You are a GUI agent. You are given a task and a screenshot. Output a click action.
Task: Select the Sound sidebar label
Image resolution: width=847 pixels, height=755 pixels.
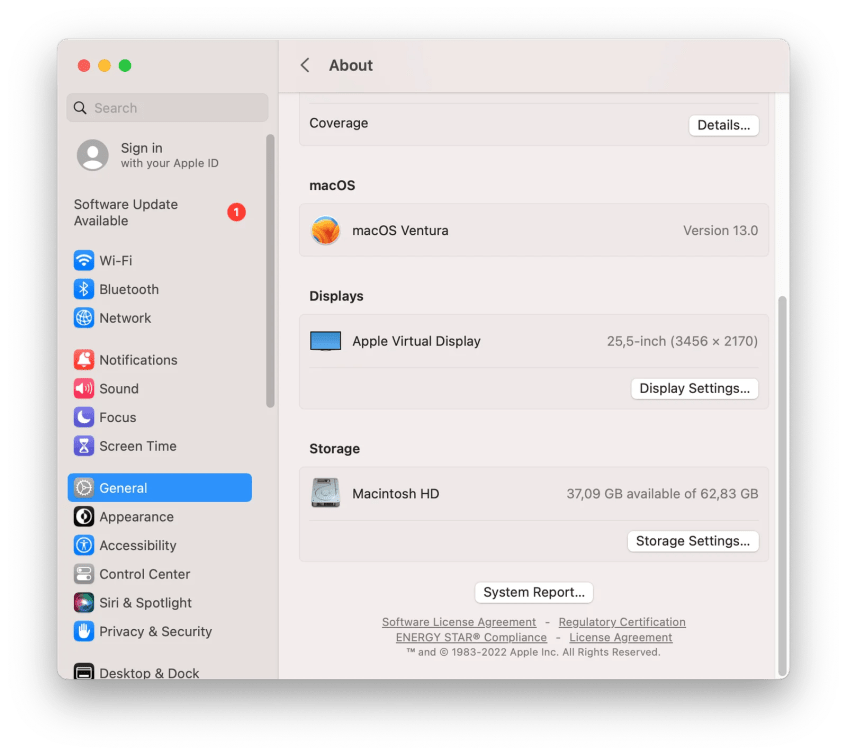click(119, 389)
